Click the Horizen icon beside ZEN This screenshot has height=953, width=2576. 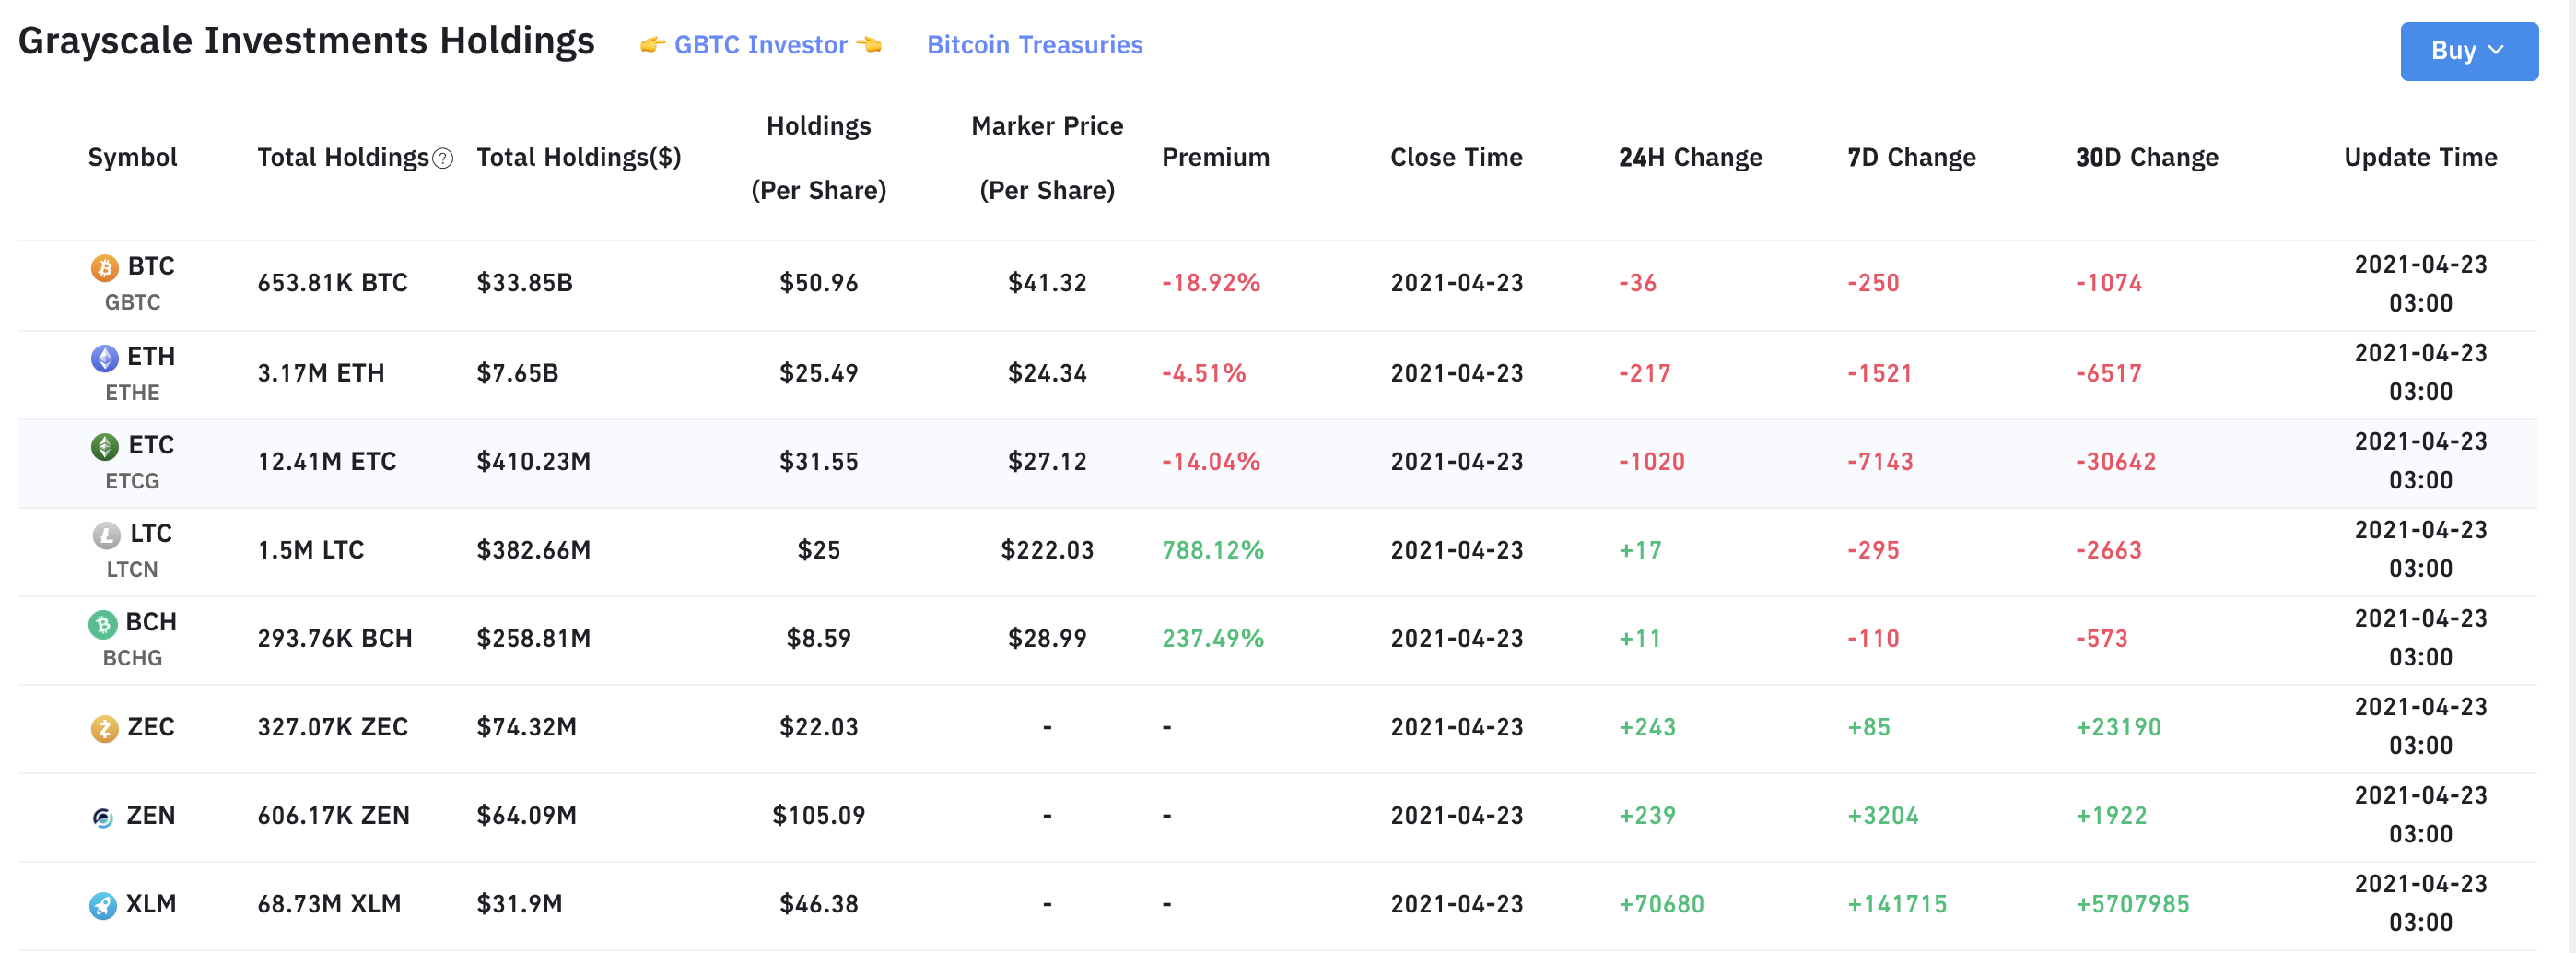point(103,817)
